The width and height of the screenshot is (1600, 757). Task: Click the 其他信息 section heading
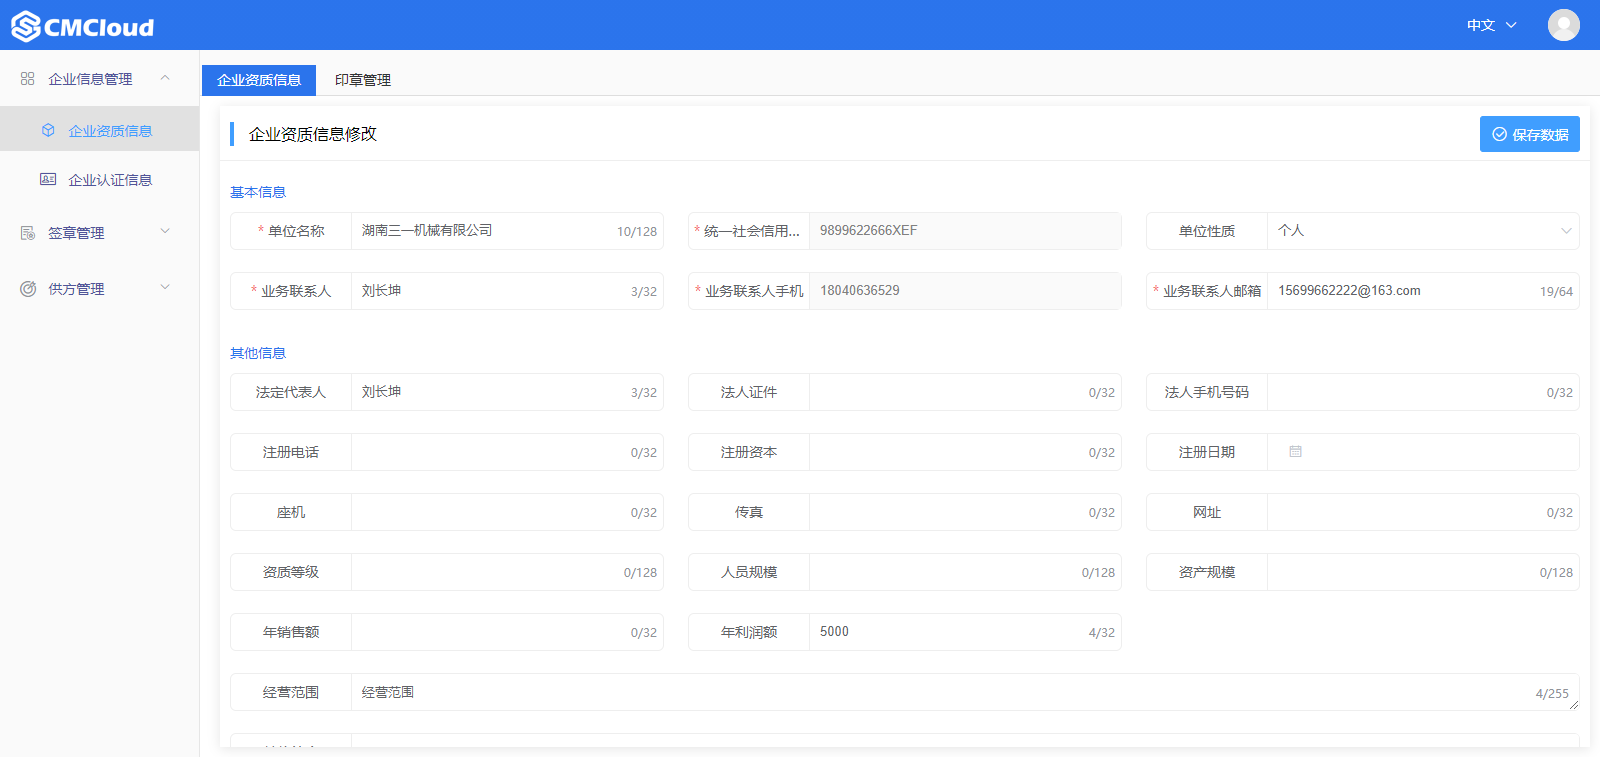click(258, 353)
